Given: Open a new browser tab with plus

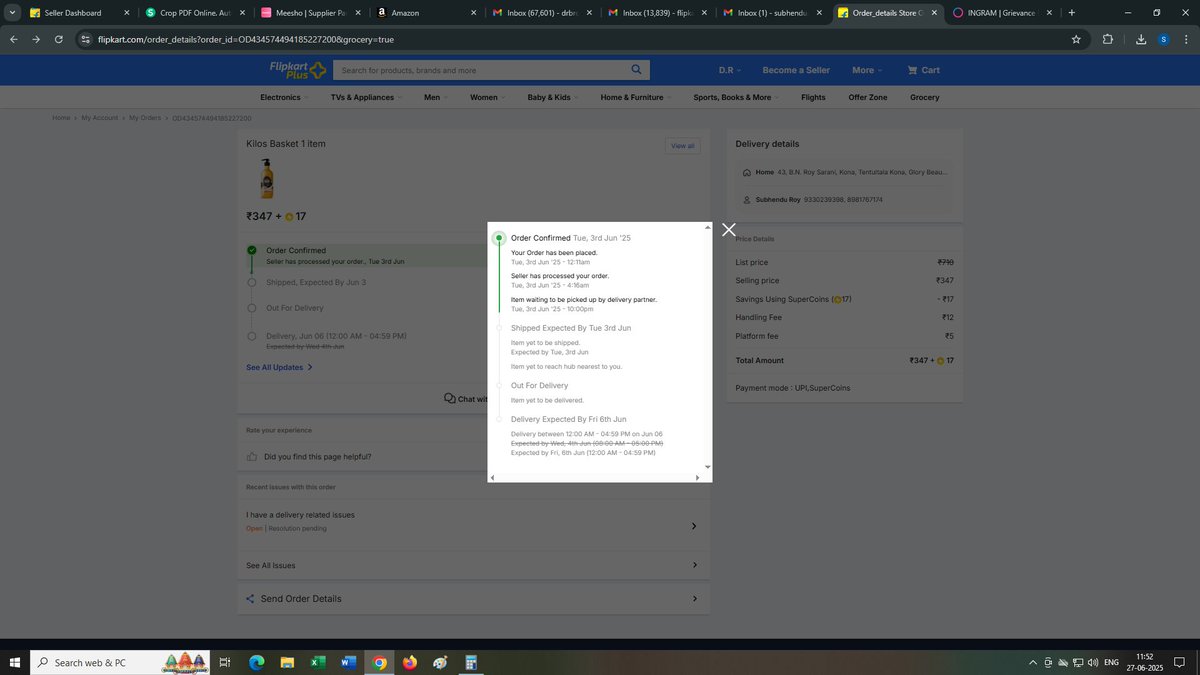Looking at the screenshot, I should tap(1072, 13).
